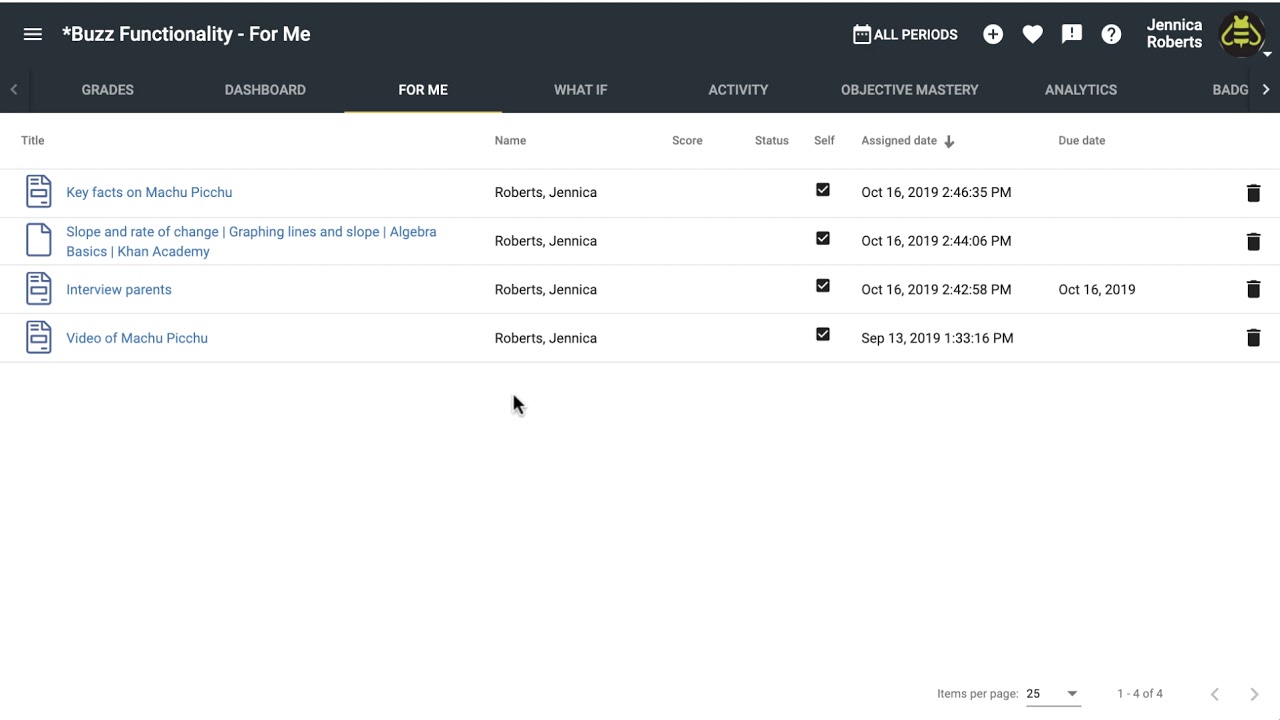The image size is (1280, 720).
Task: Click the All Periods calendar icon
Action: (x=862, y=34)
